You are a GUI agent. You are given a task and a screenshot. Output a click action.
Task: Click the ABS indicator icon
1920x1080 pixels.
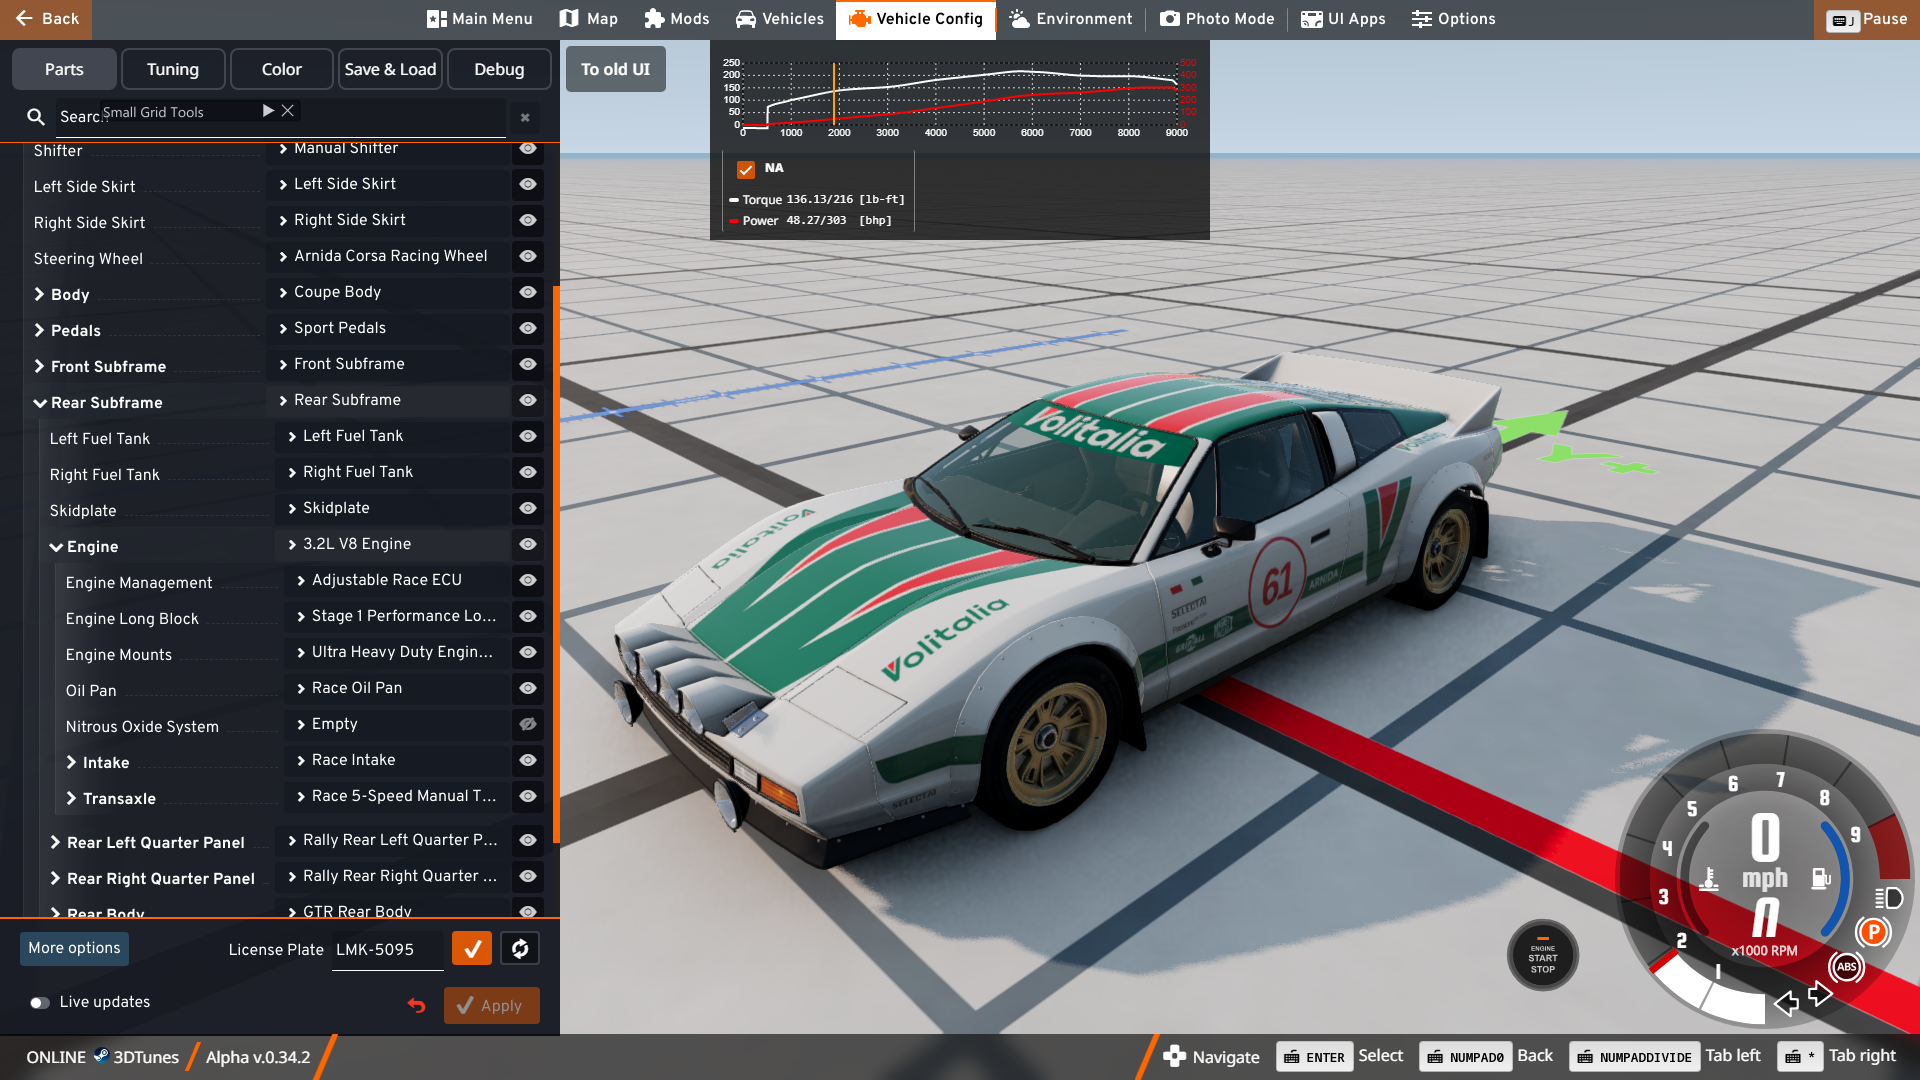tap(1846, 967)
